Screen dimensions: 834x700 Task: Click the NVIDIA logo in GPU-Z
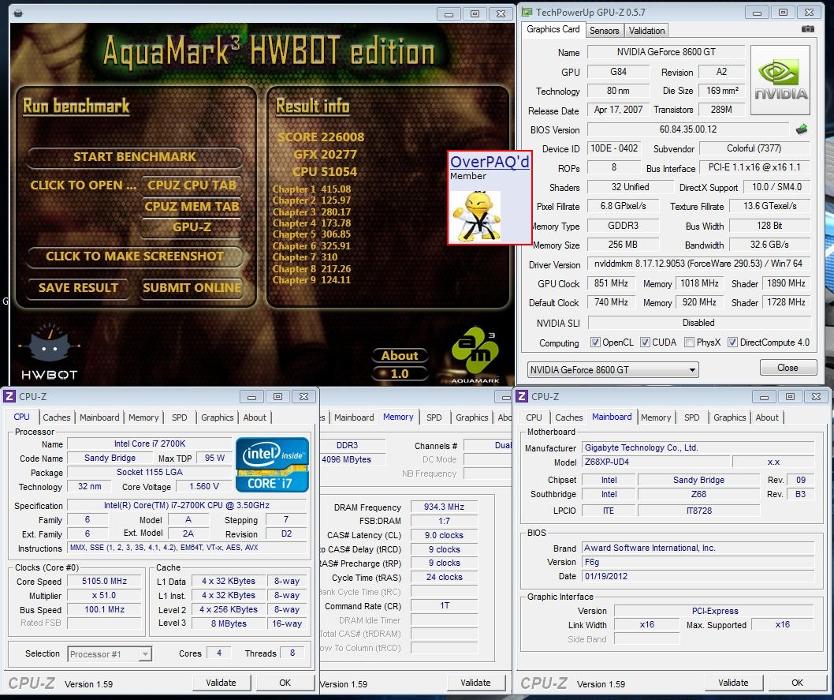(780, 80)
